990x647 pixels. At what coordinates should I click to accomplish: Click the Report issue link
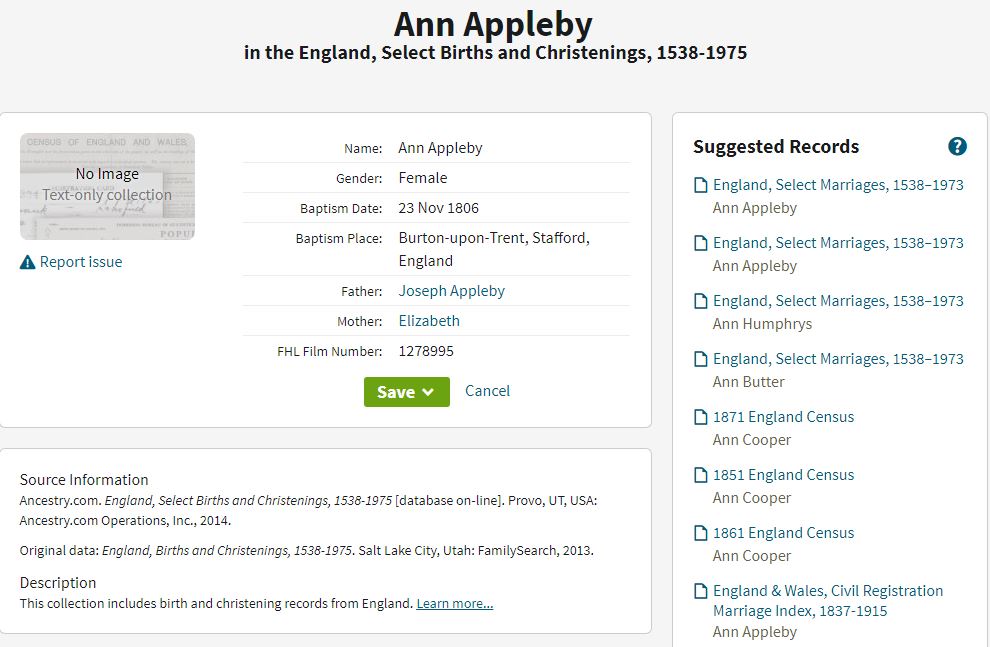(81, 262)
